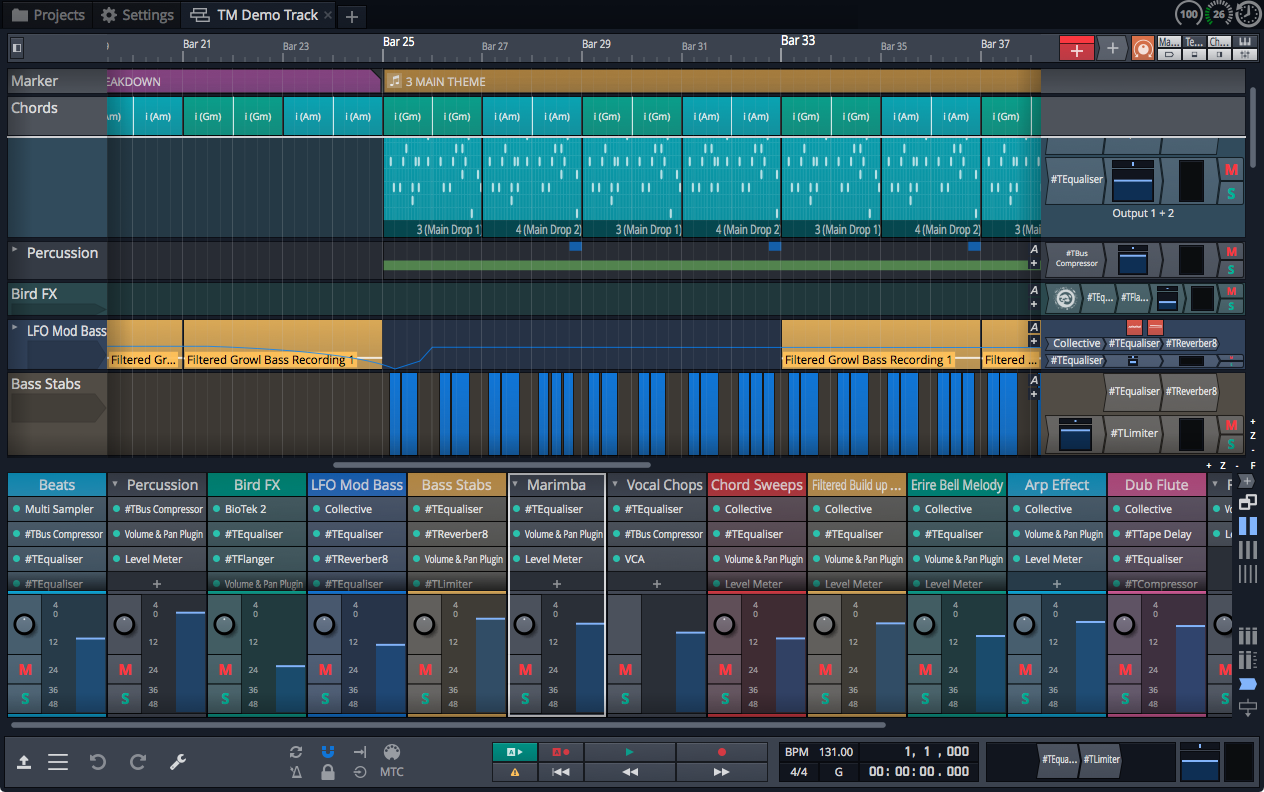
Task: Toggle the snap lock icon in the transport bar
Action: (327, 772)
